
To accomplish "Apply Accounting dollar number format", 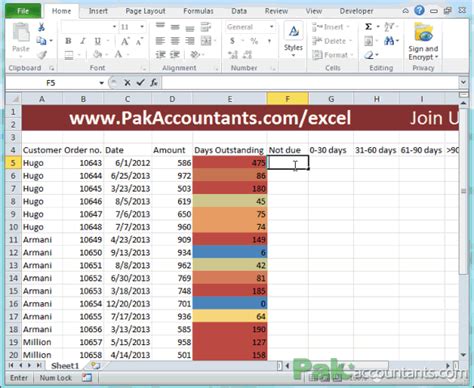I will coord(232,41).
